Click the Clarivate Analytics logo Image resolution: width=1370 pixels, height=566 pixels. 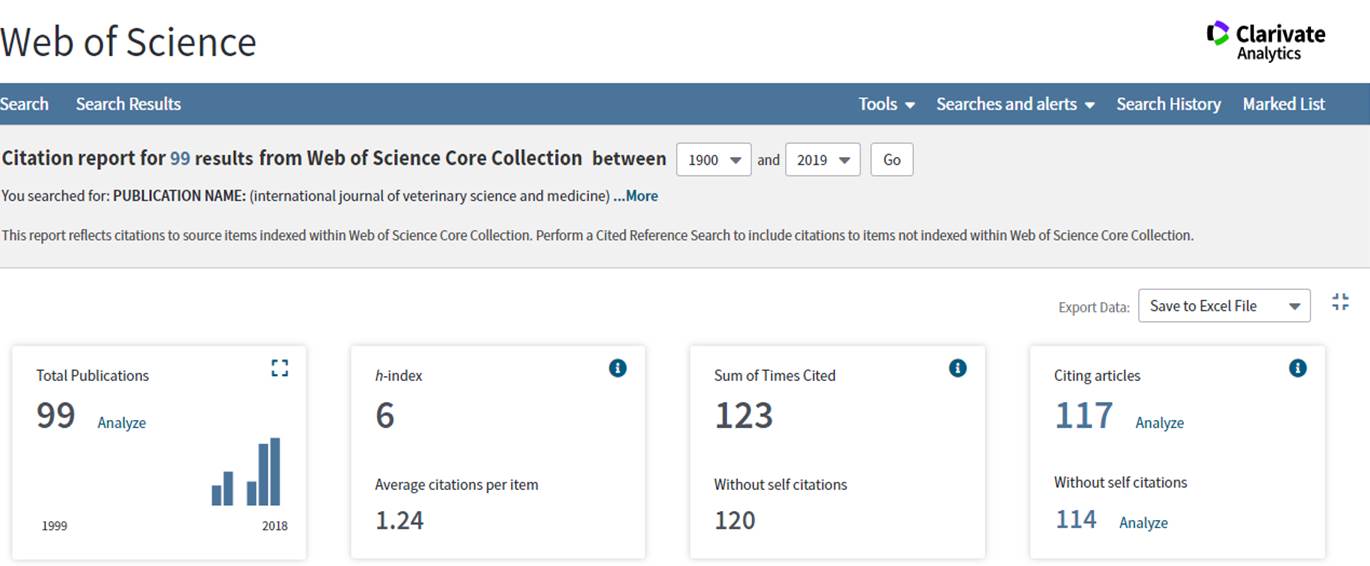click(1266, 41)
